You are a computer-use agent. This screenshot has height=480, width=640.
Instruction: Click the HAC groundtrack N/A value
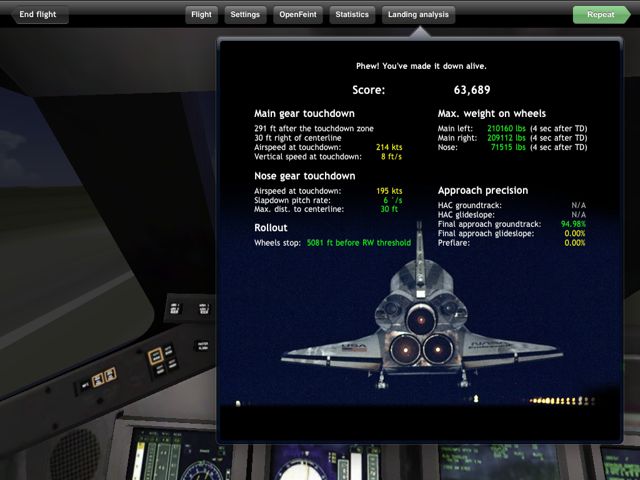point(579,205)
